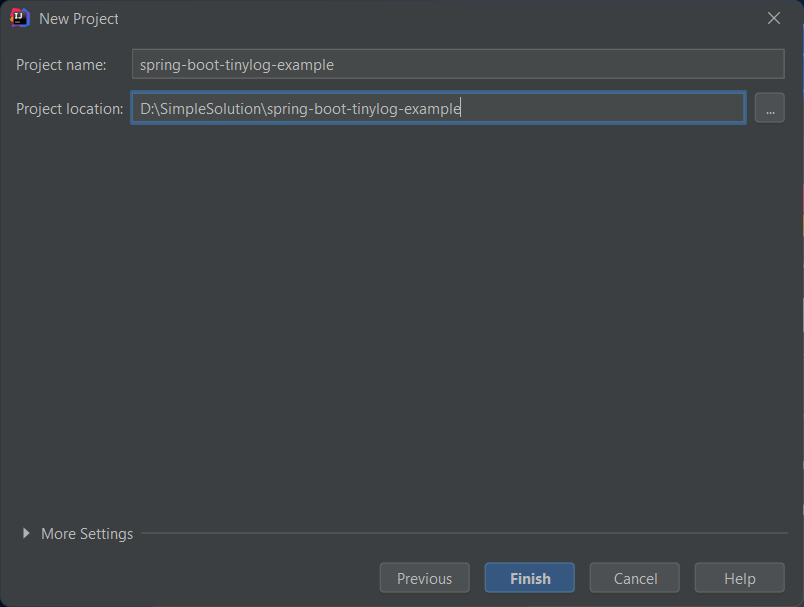Open the browse folder dialog via "..." button

tap(769, 108)
